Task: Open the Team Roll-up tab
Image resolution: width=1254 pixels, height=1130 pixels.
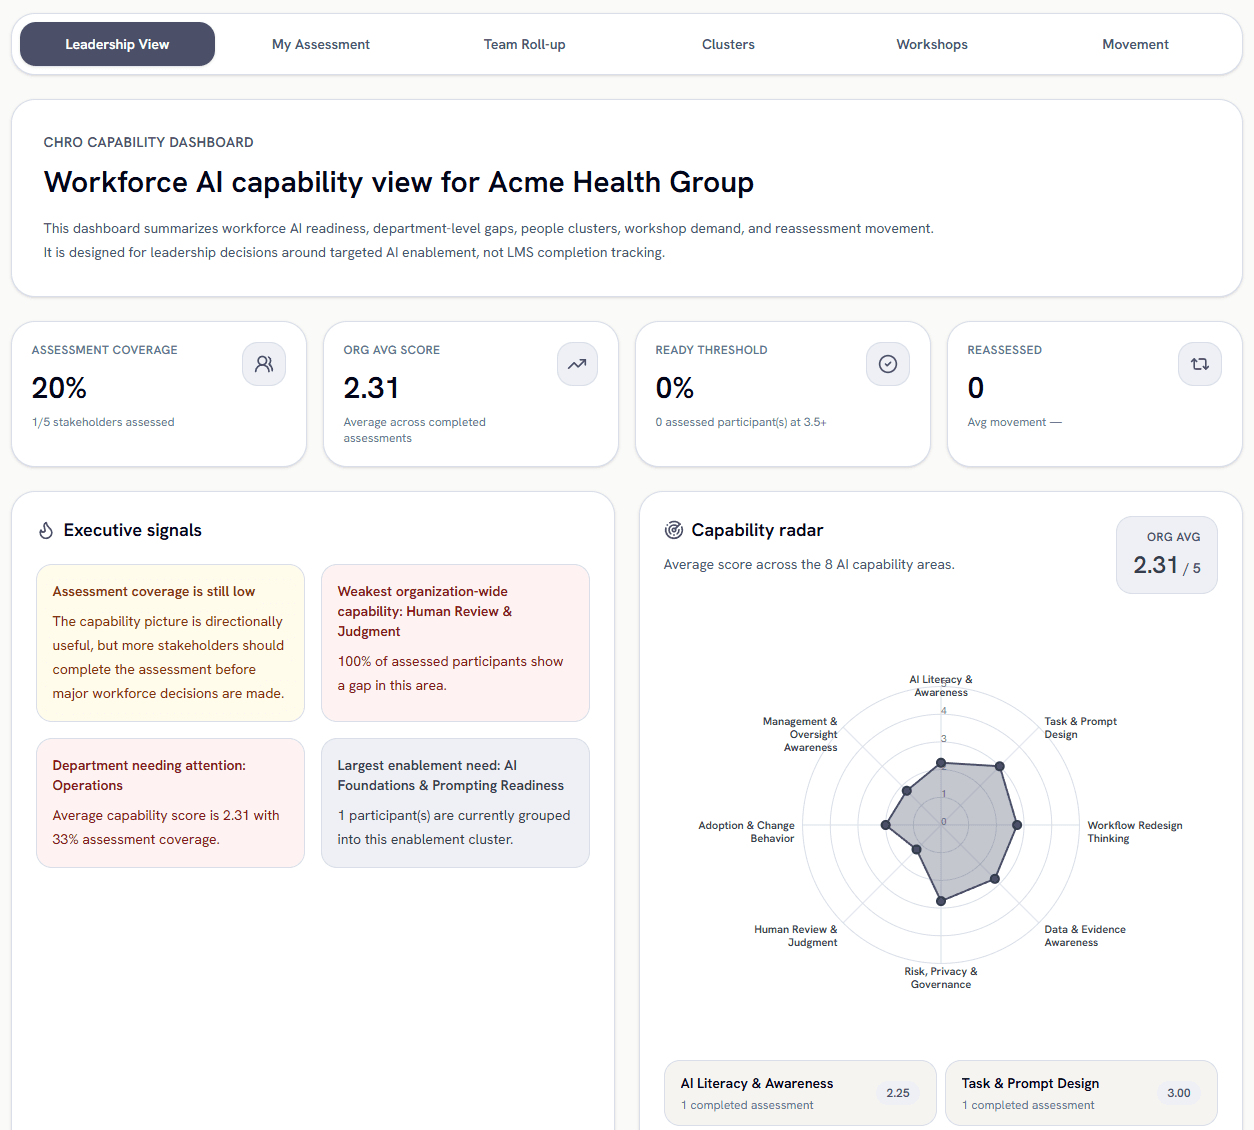Action: click(525, 44)
